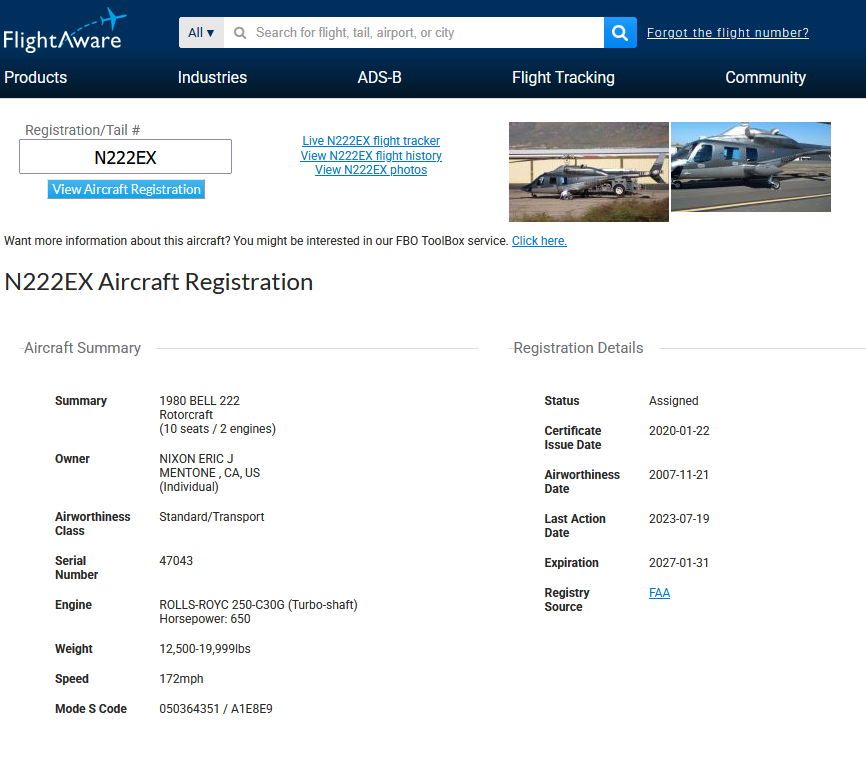Open Live N222EX flight tracker link

(371, 141)
